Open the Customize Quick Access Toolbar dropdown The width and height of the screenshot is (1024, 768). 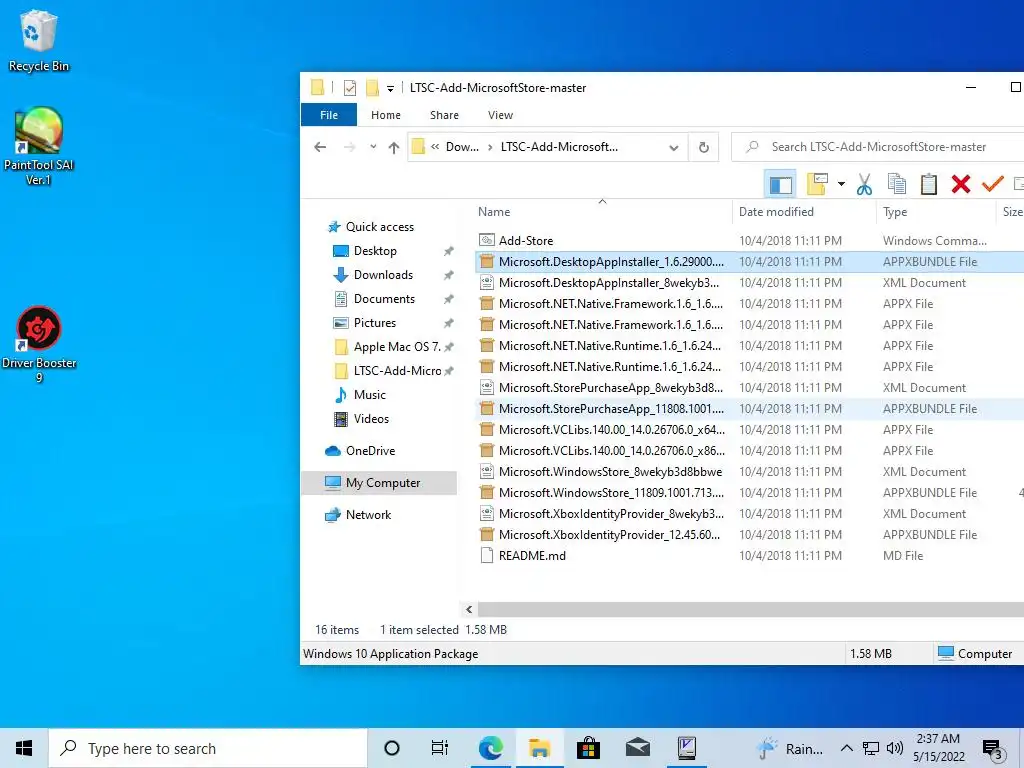(x=390, y=88)
